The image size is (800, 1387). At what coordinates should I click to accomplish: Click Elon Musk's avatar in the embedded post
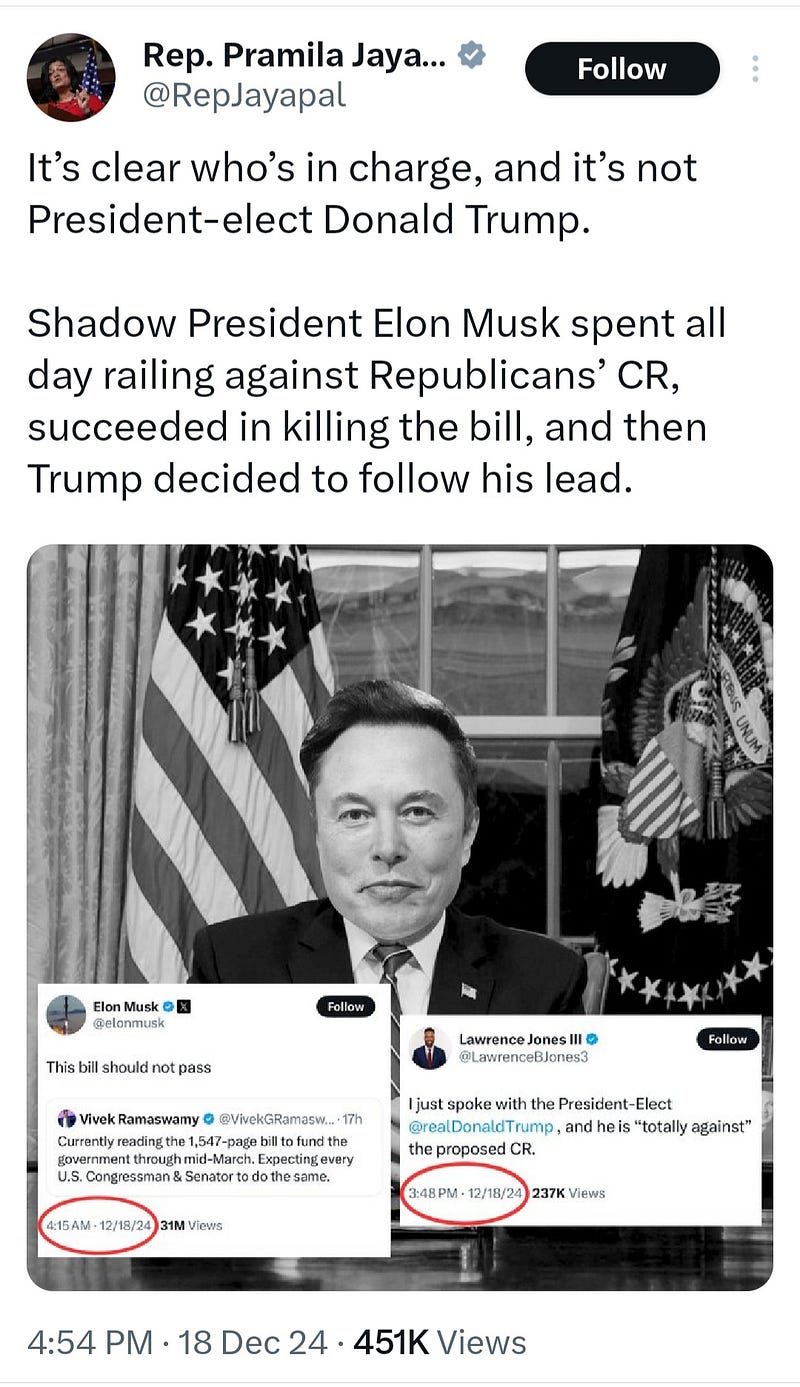click(x=66, y=1015)
